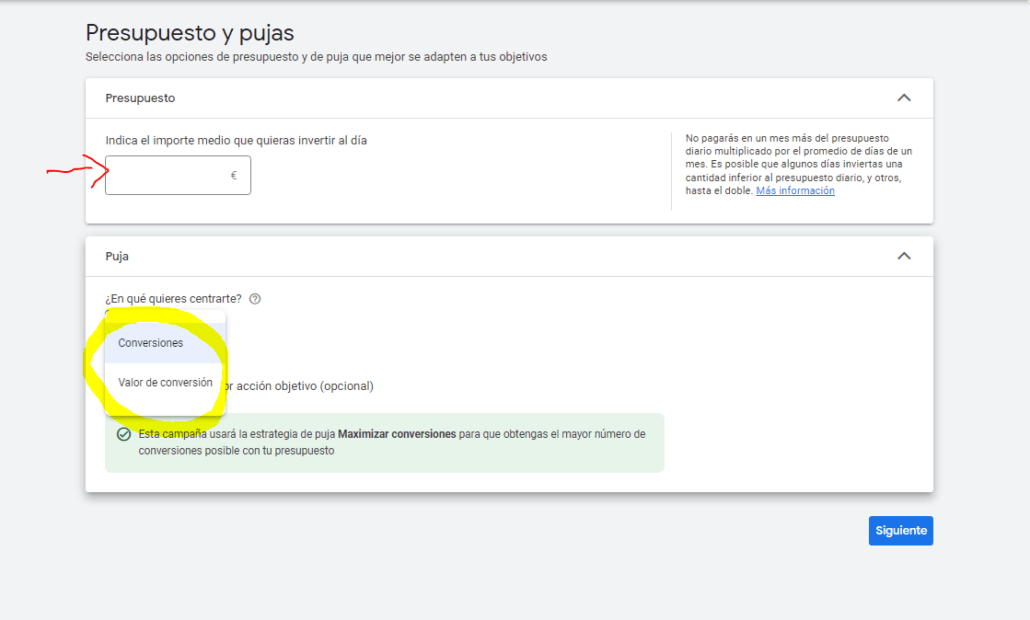The image size is (1030, 620).
Task: Open the Más información link
Action: [x=795, y=191]
